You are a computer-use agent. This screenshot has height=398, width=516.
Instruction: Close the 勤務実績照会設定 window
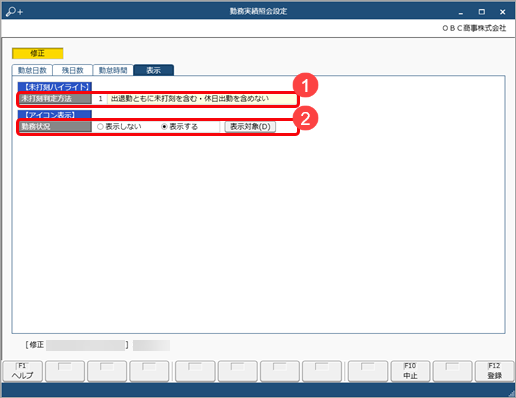click(503, 12)
